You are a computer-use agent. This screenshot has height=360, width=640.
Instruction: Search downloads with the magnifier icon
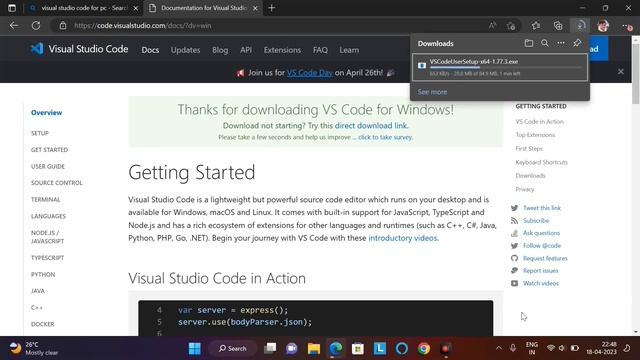tap(545, 43)
